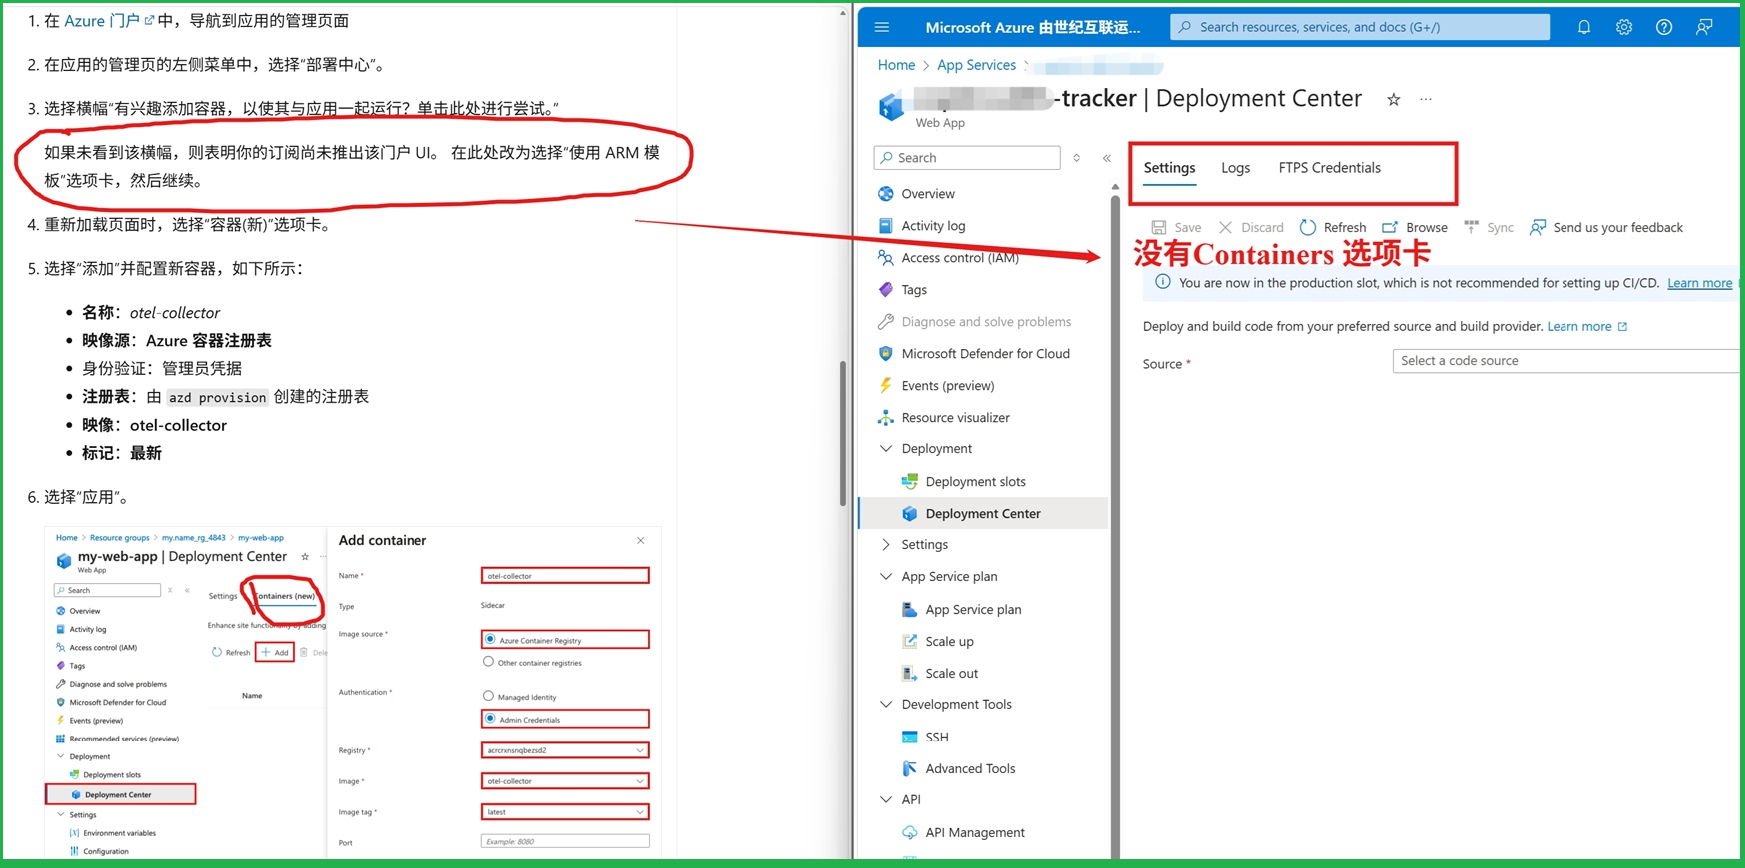Go to Home in the breadcrumb
Viewport: 1745px width, 868px height.
pos(896,65)
